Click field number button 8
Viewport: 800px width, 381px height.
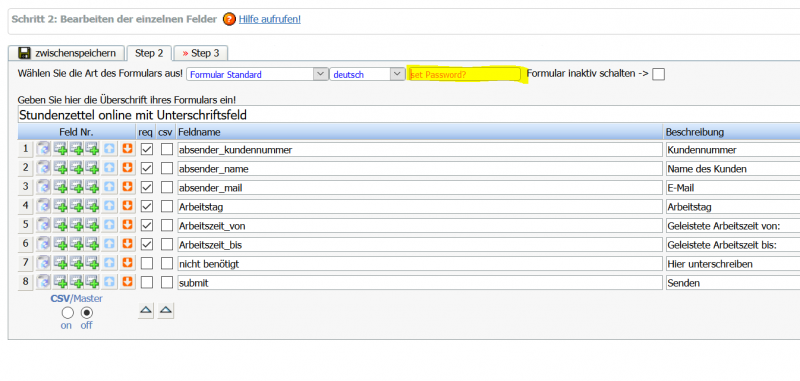[x=26, y=282]
